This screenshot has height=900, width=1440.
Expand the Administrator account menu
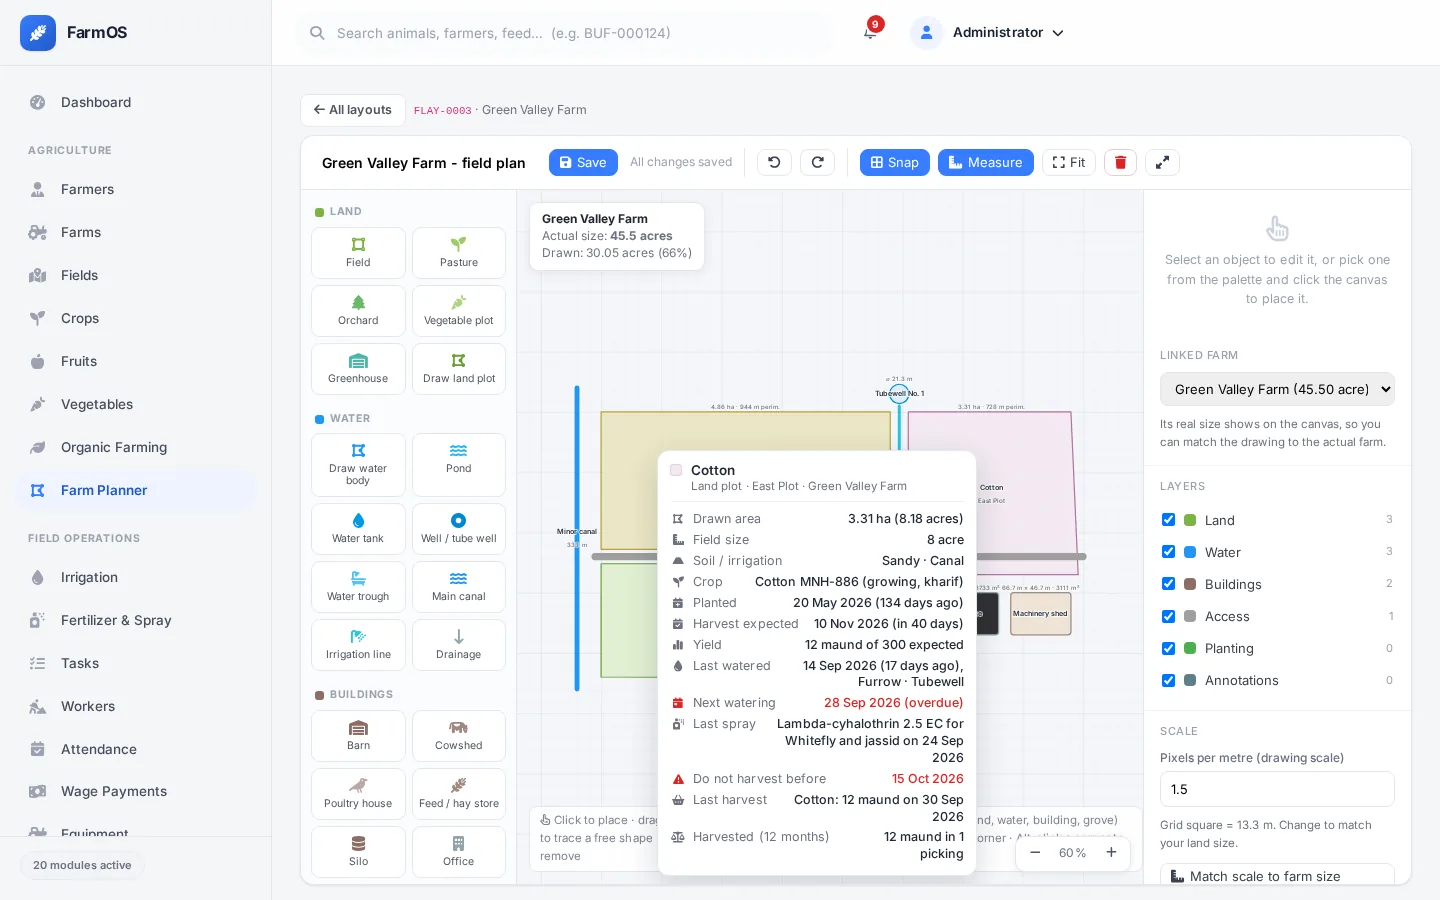(988, 32)
